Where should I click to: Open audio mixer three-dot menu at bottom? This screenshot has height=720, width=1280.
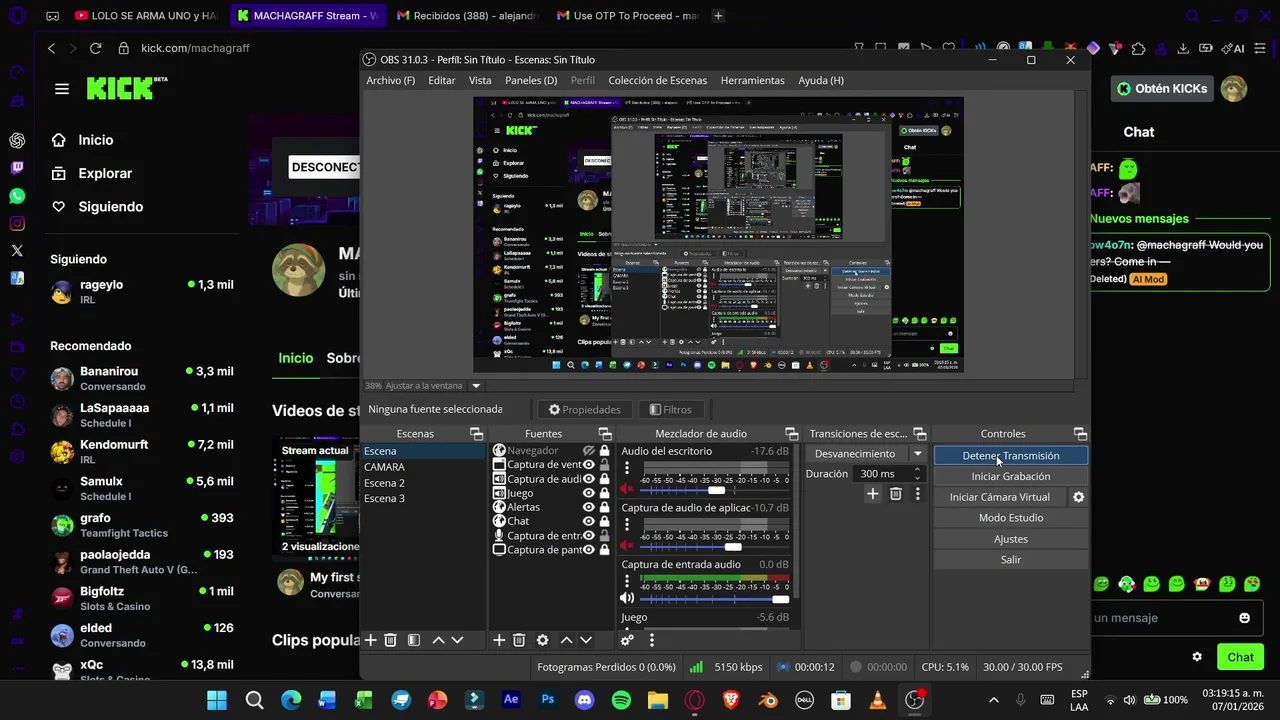tap(652, 640)
